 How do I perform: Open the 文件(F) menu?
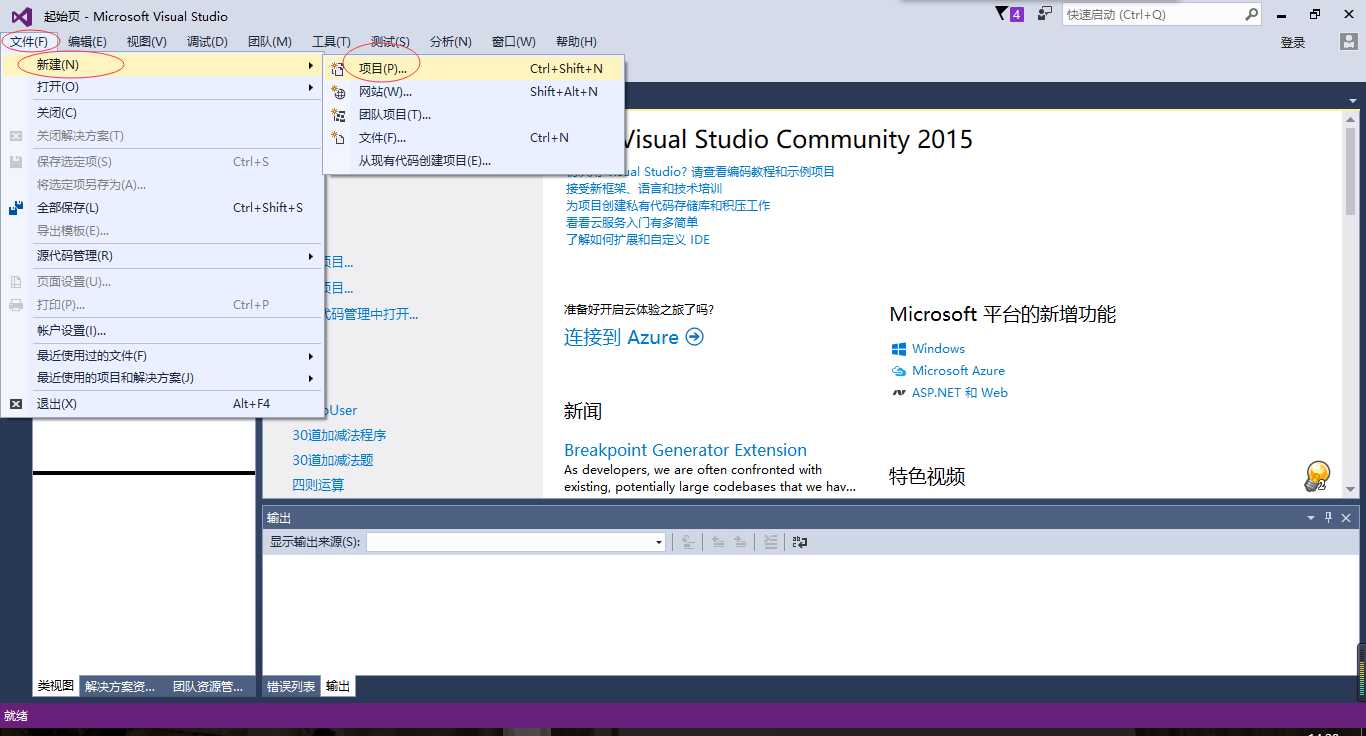click(29, 41)
